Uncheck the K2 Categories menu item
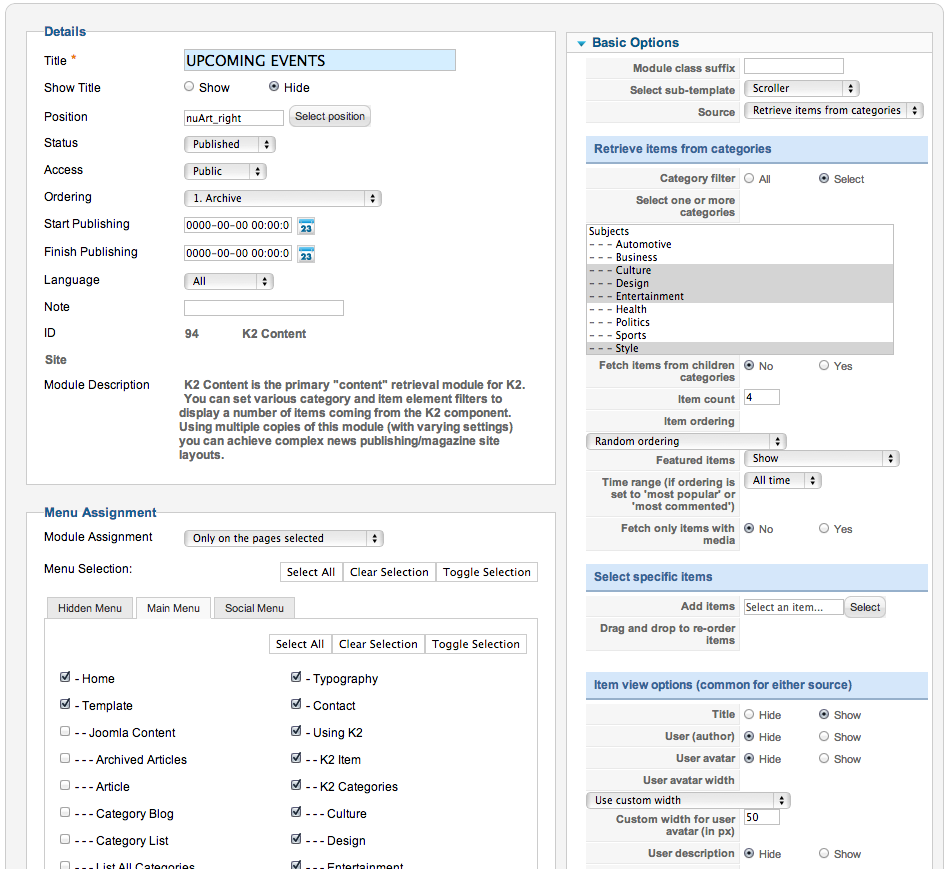Image resolution: width=947 pixels, height=869 pixels. coord(296,785)
